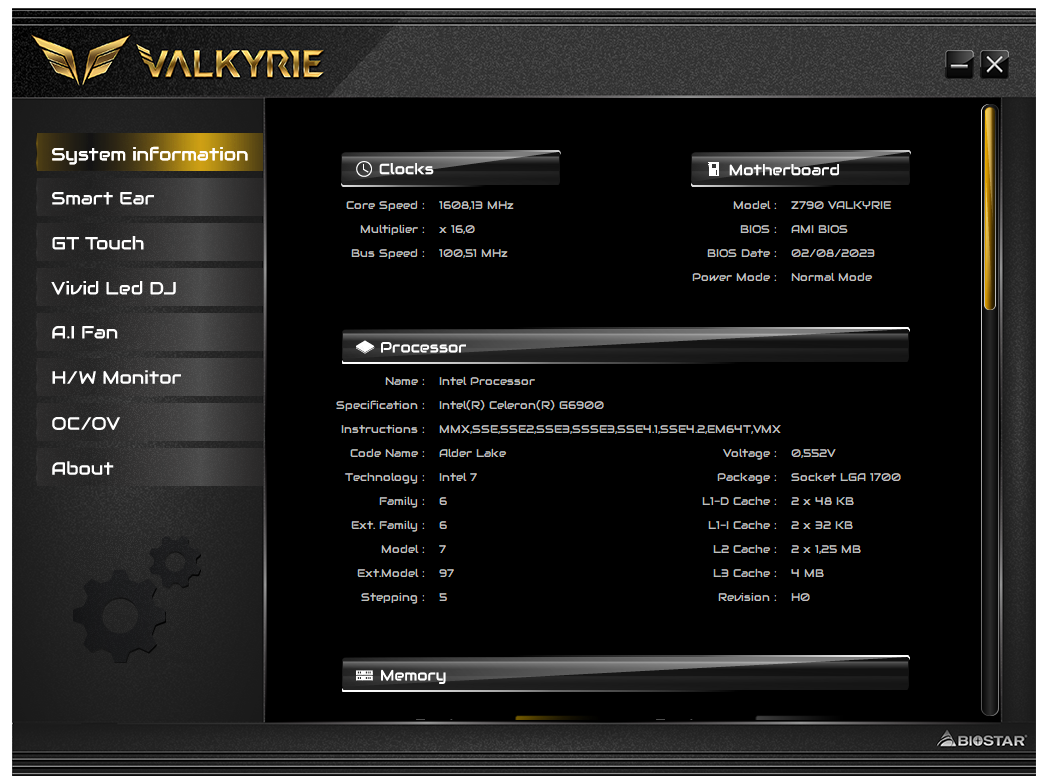This screenshot has height=783, width=1050.
Task: Click the Clocks section header
Action: click(x=451, y=169)
